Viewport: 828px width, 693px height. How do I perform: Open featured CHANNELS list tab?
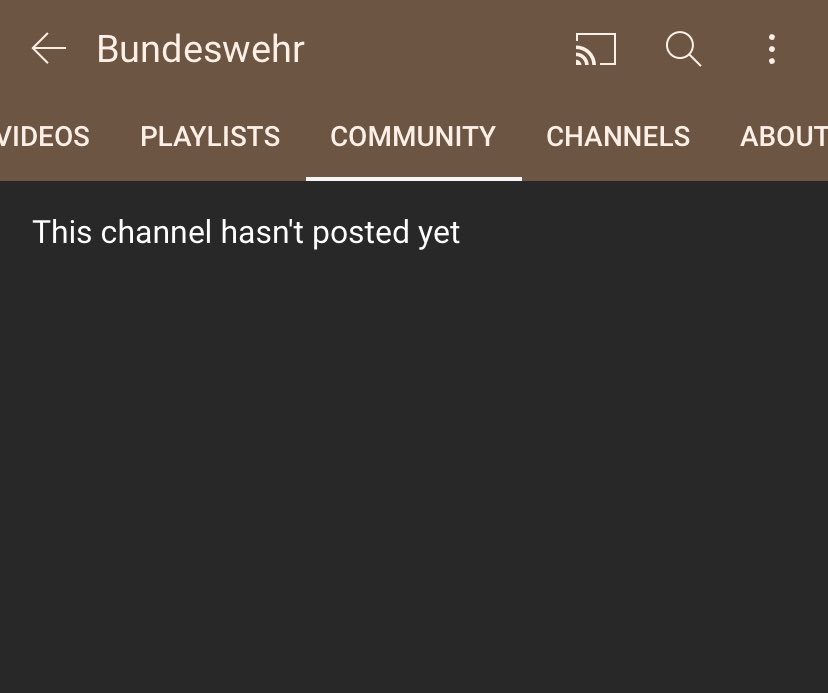point(618,136)
